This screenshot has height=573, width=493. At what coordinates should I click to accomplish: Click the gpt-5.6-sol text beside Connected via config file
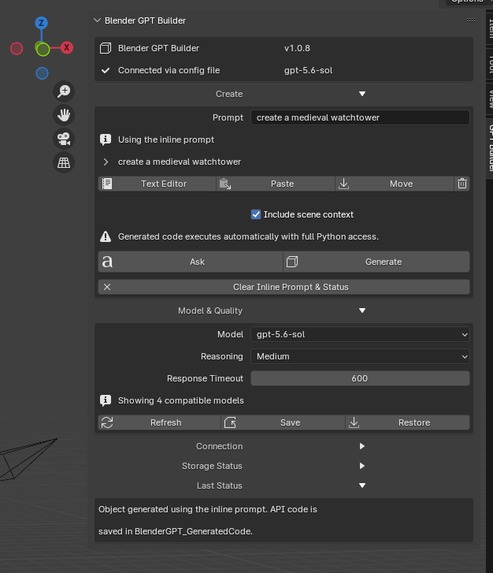click(x=308, y=70)
